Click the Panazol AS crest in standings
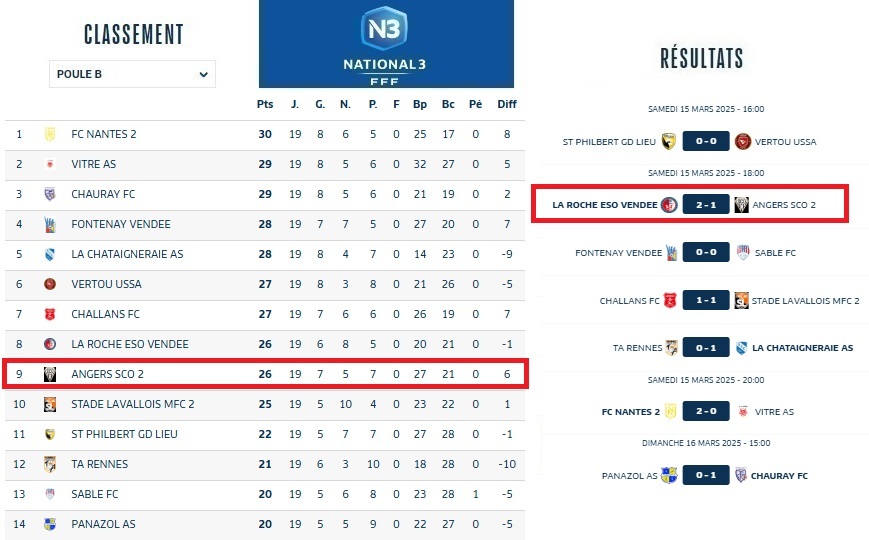This screenshot has height=540, width=869. tap(49, 524)
